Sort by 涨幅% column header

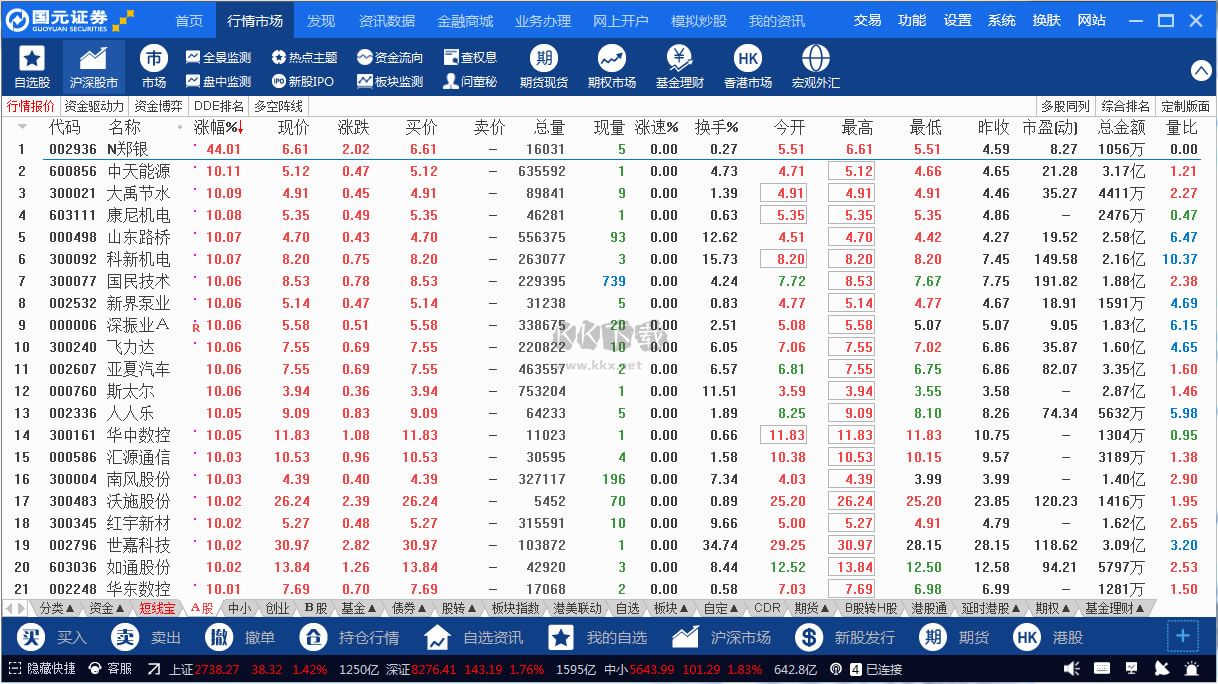click(218, 128)
